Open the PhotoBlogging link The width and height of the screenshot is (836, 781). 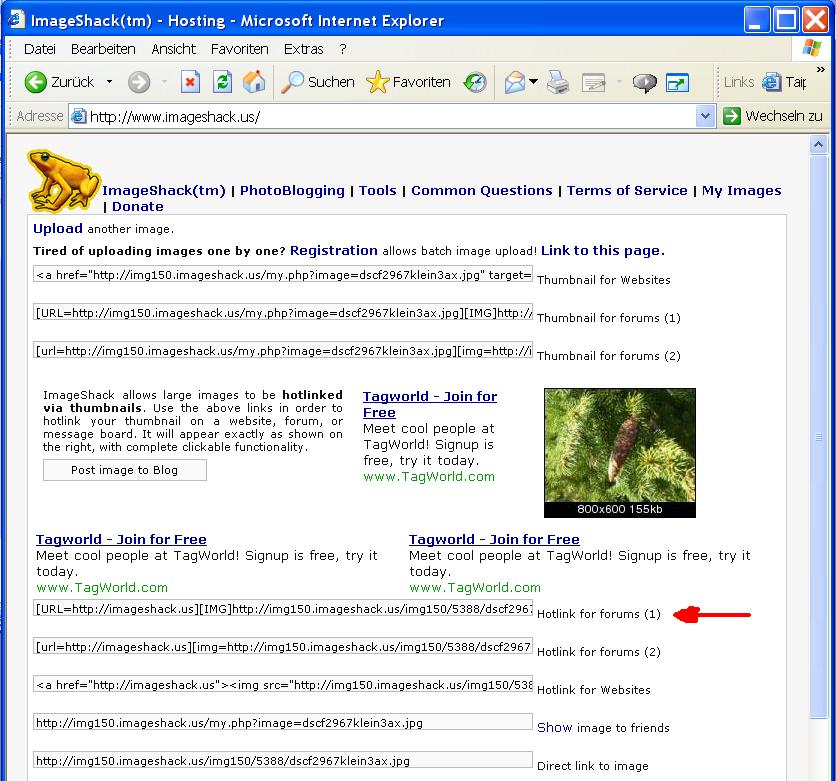point(292,190)
